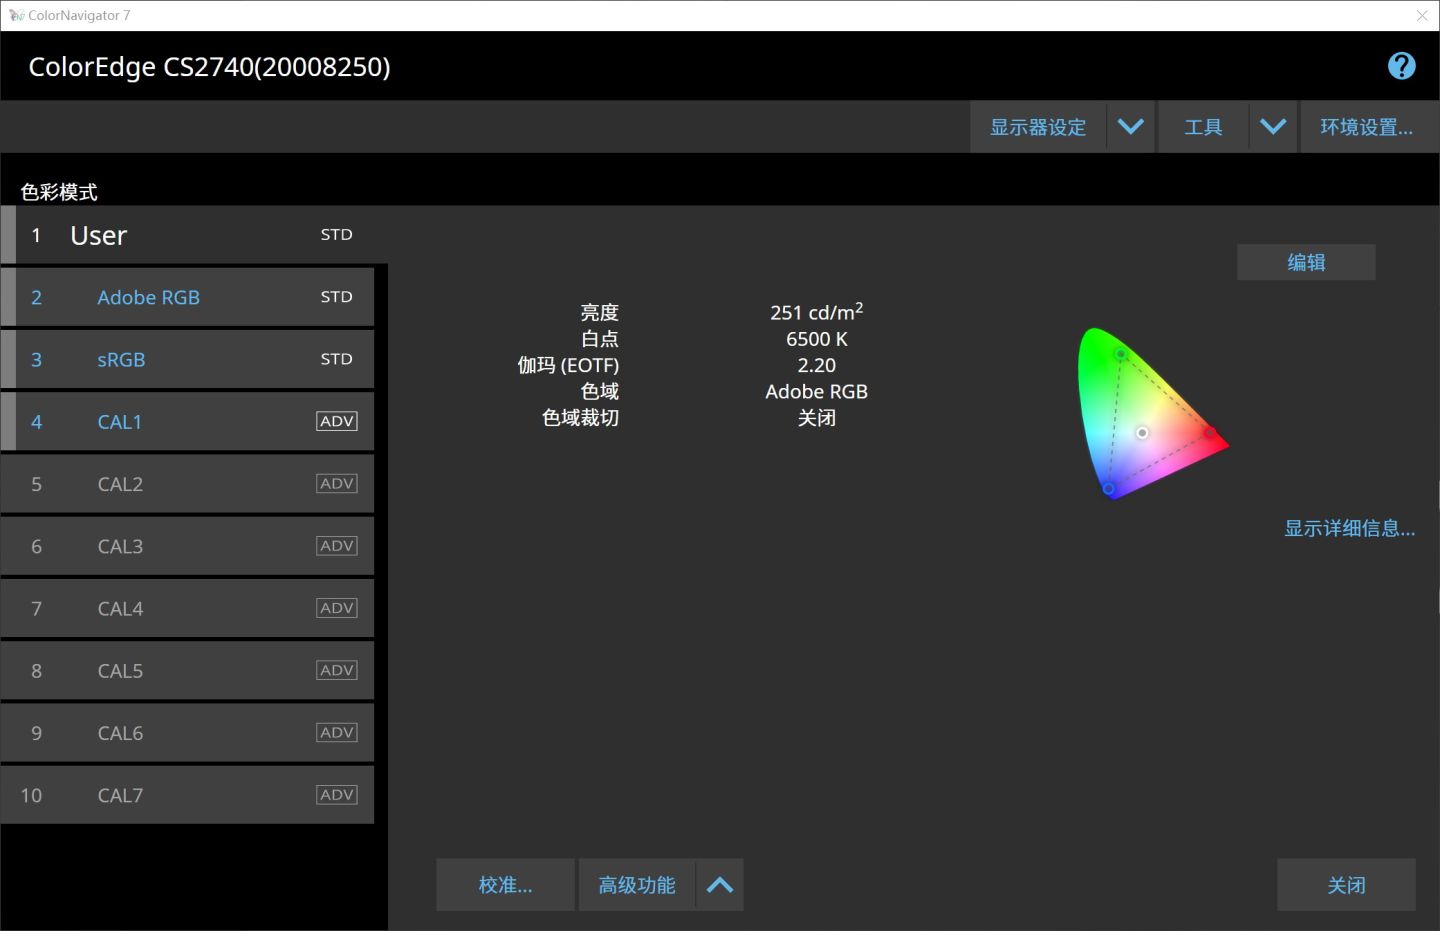Click the blue vertex on the chromaticity triangle
Viewport: 1440px width, 931px height.
(1110, 488)
